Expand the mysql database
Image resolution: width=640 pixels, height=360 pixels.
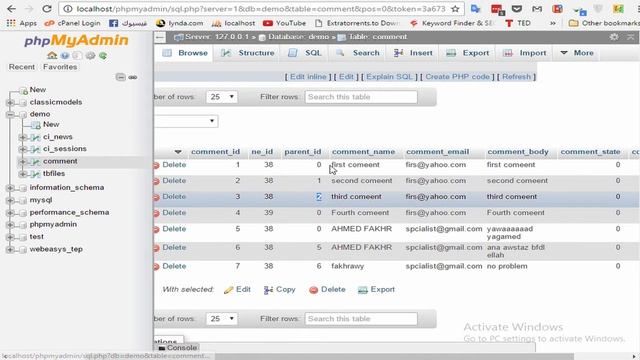tap(10, 200)
